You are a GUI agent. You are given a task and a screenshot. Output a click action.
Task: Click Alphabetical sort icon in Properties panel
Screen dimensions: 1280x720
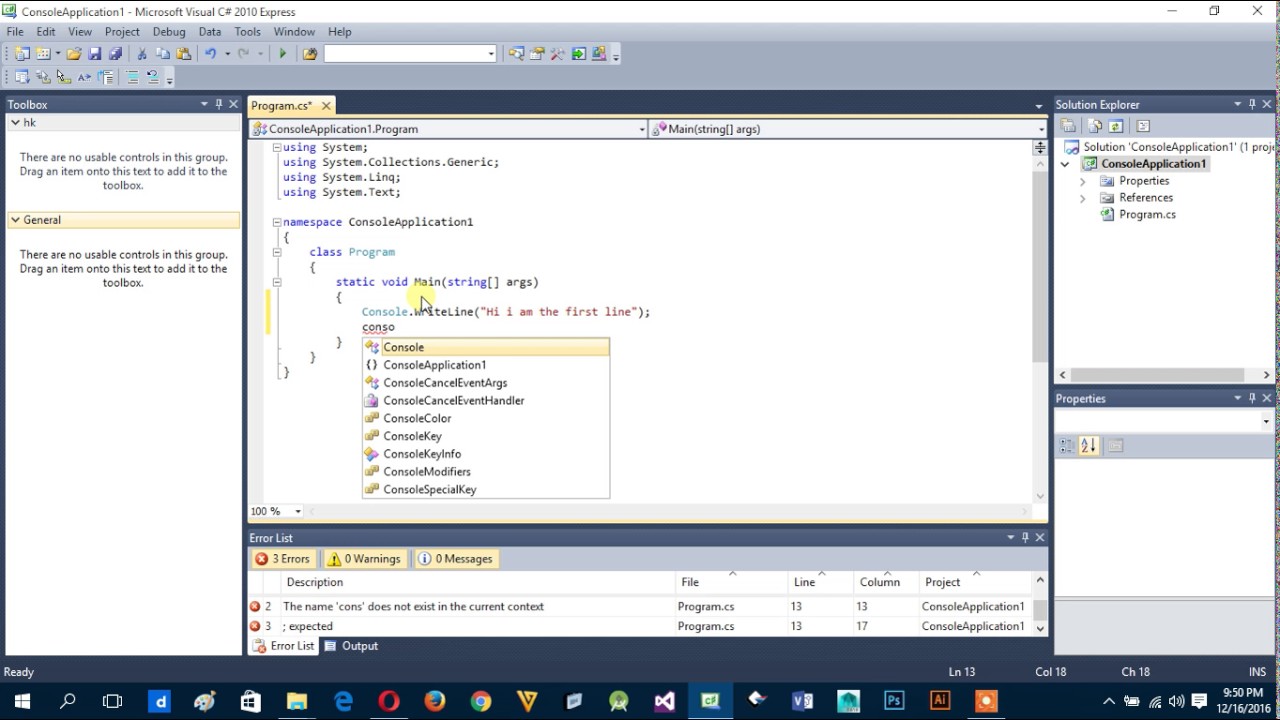click(1089, 446)
